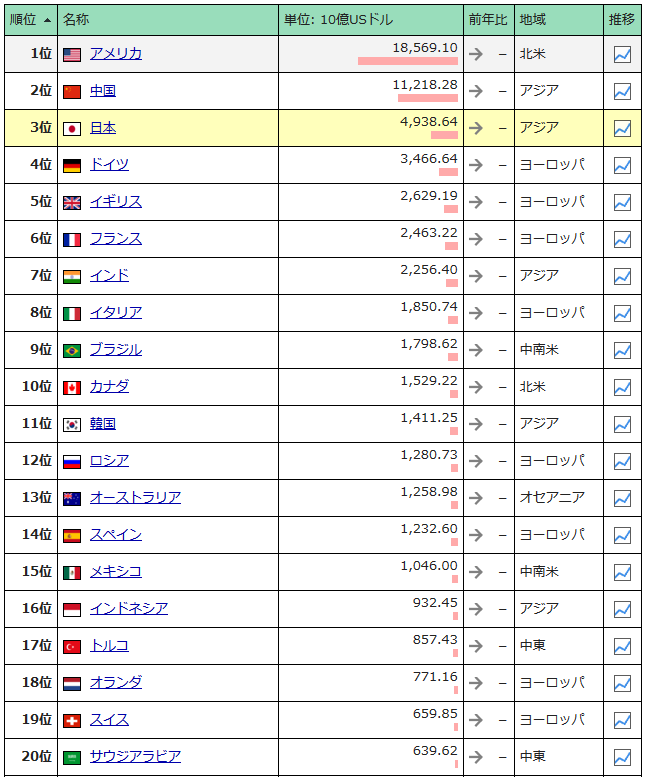Select the value 639.62
645x777 pixels.
click(x=435, y=751)
